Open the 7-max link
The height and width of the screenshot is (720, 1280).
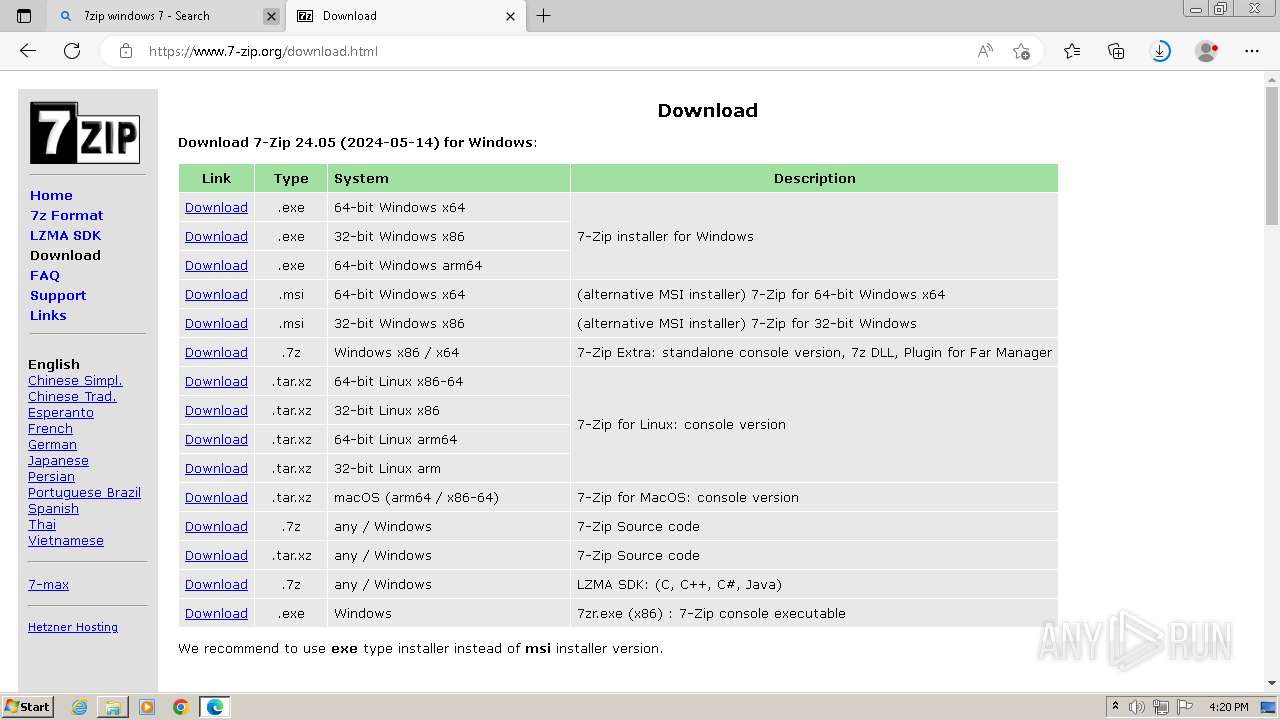pos(48,584)
